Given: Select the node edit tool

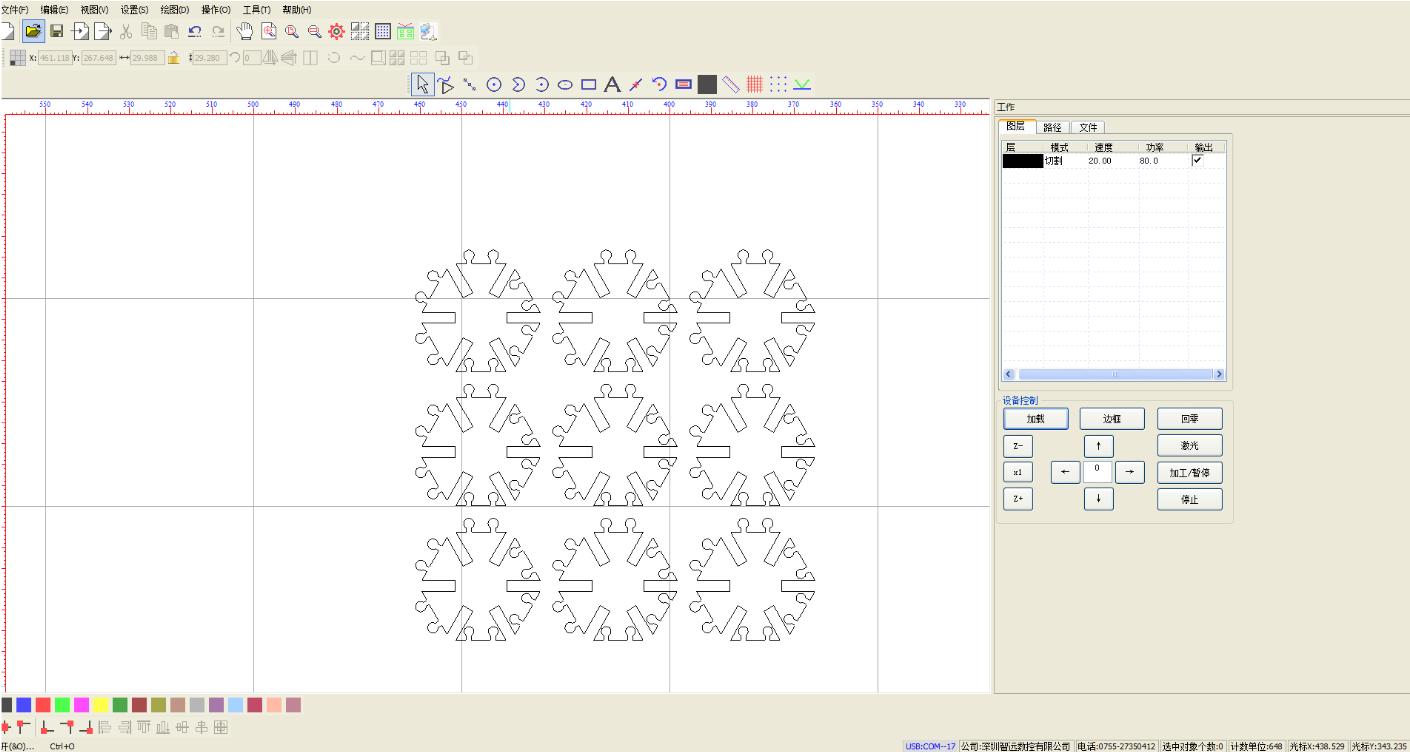Looking at the screenshot, I should click(445, 85).
